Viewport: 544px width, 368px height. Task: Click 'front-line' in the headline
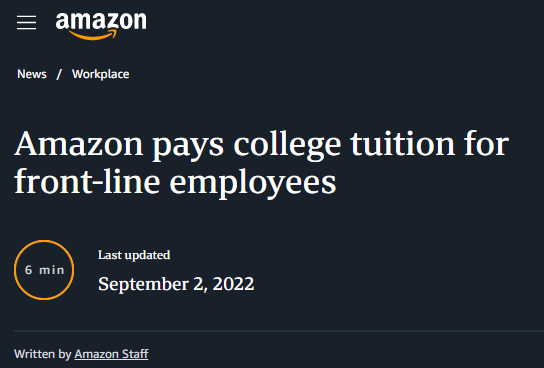pyautogui.click(x=87, y=181)
